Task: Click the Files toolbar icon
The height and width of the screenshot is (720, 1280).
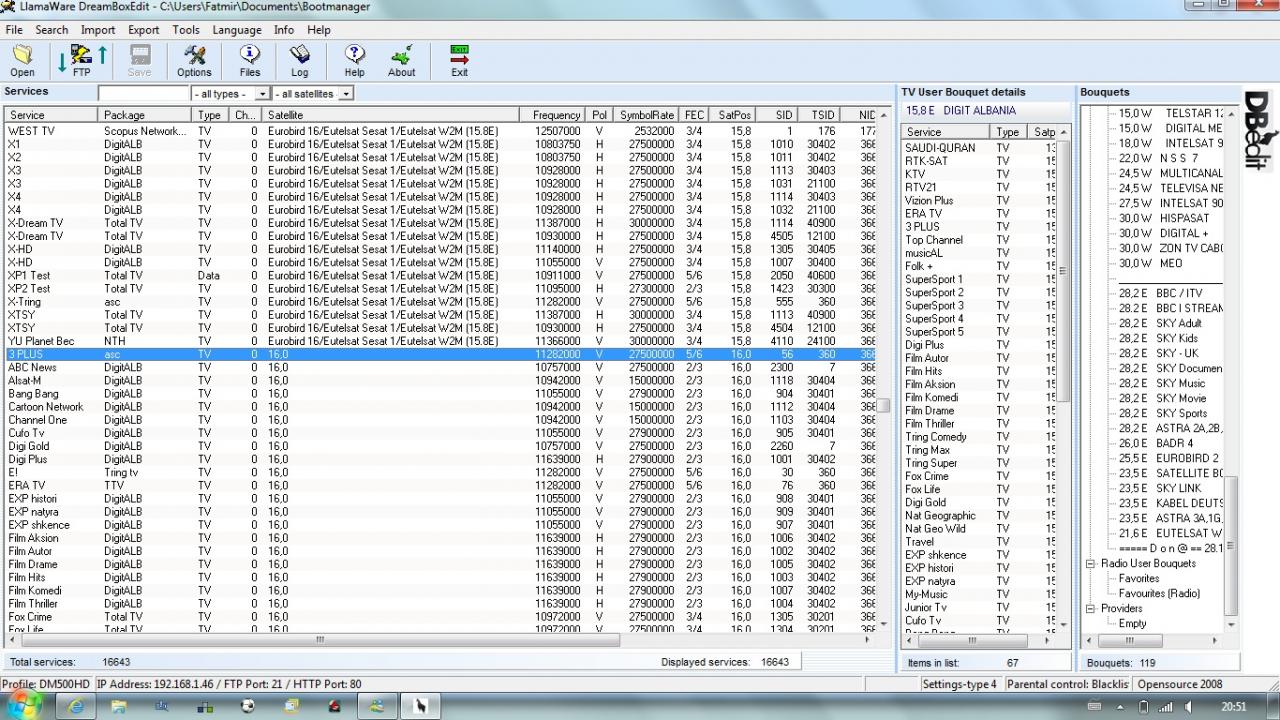Action: click(x=250, y=60)
